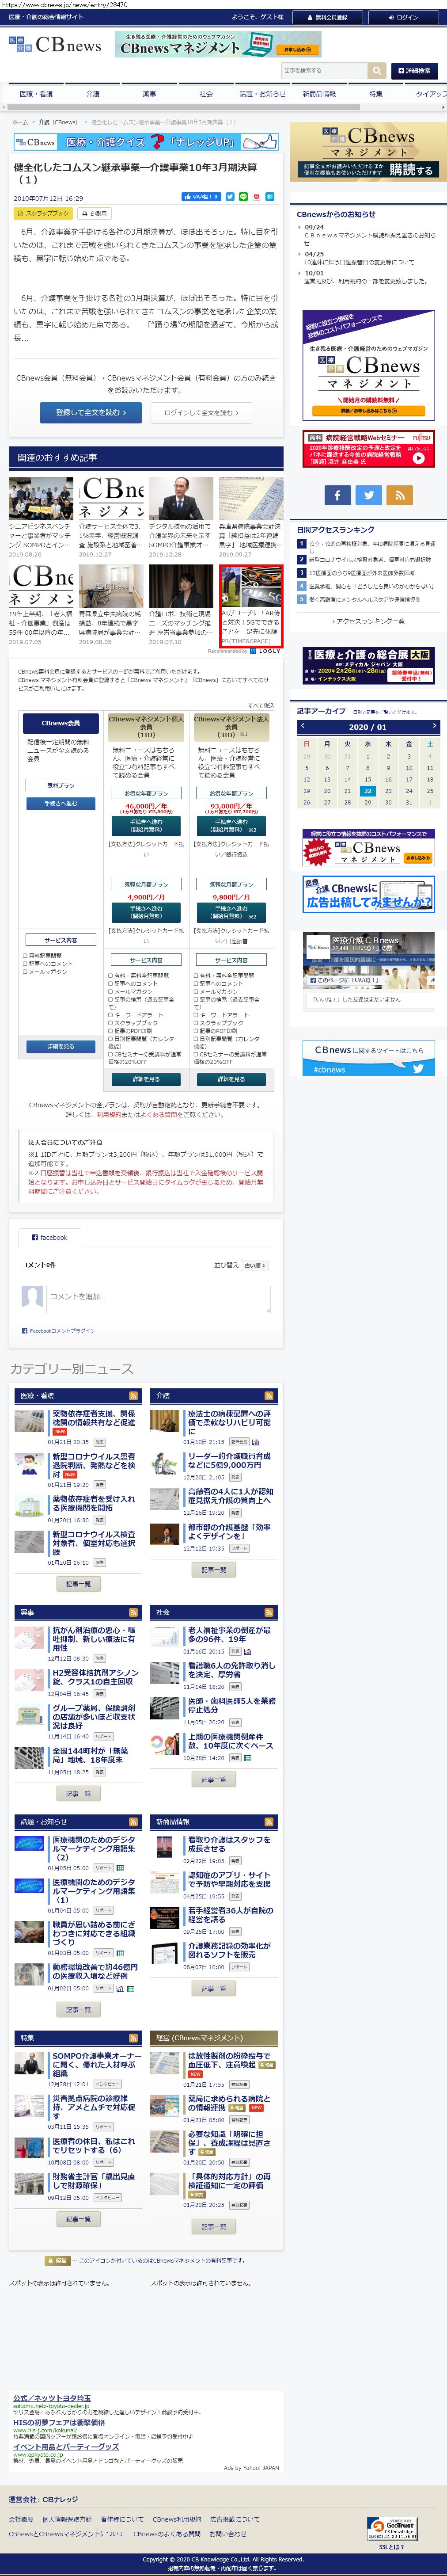The height and width of the screenshot is (2576, 447).
Task: Open the 古い順 sort dropdown
Action: coord(255,1266)
